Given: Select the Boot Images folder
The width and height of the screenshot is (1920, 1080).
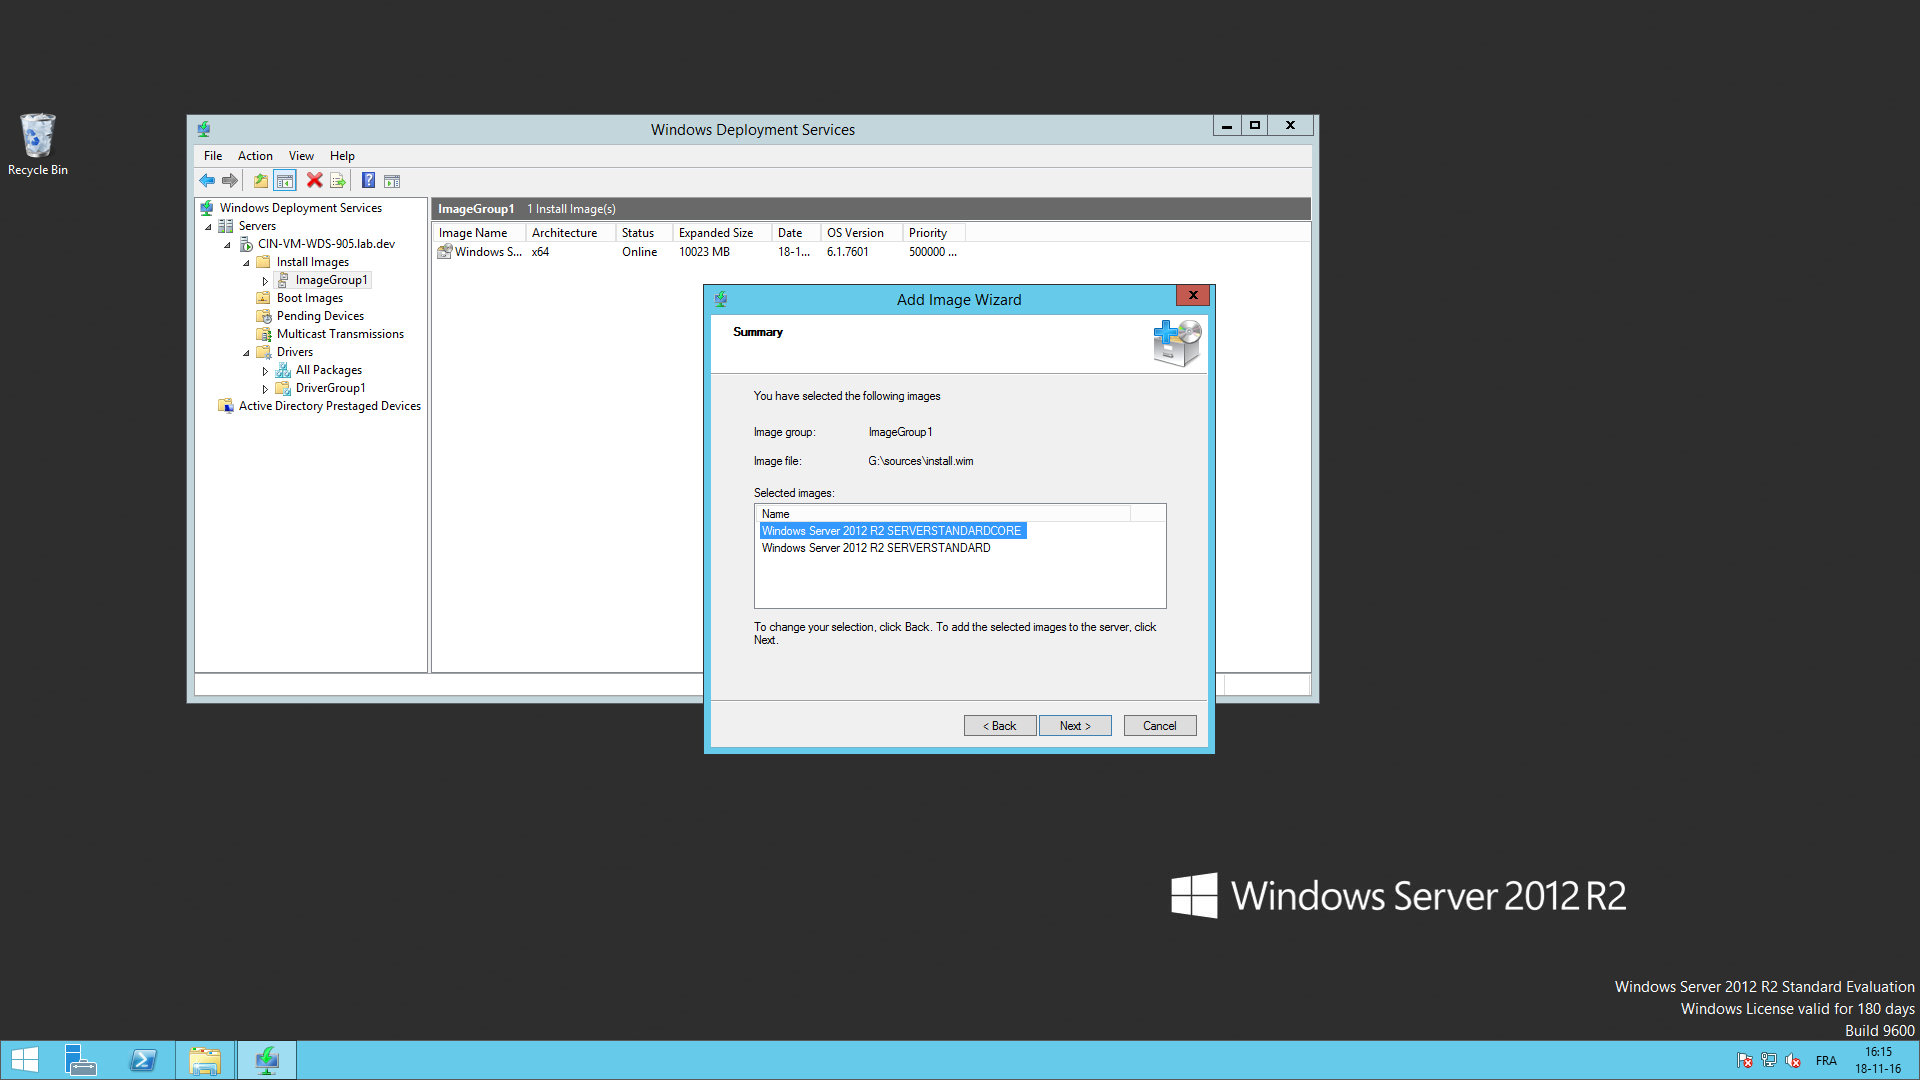Looking at the screenshot, I should coord(309,298).
